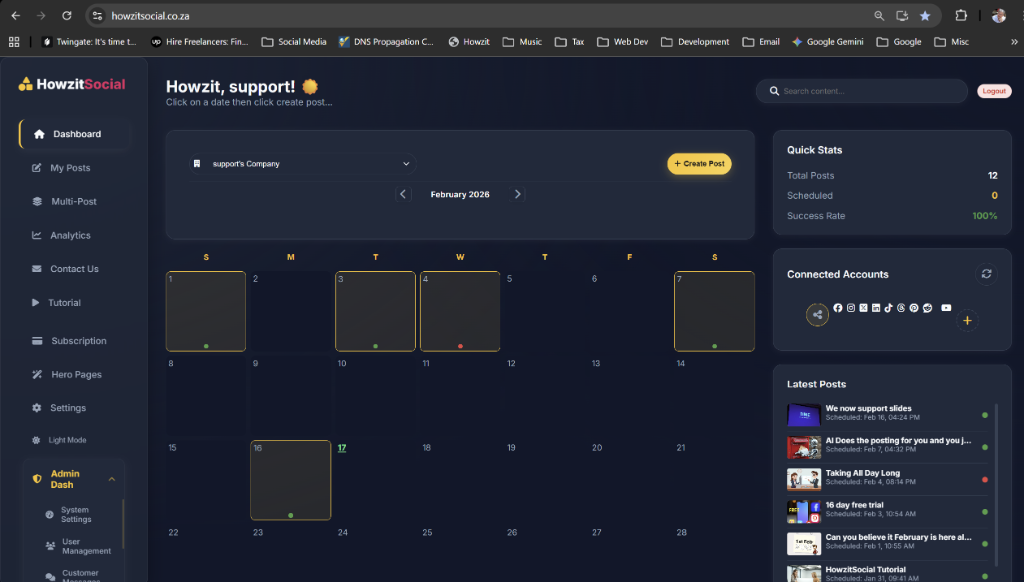The height and width of the screenshot is (582, 1024).
Task: Select the YouTube icon in Connected Accounts
Action: tap(946, 307)
